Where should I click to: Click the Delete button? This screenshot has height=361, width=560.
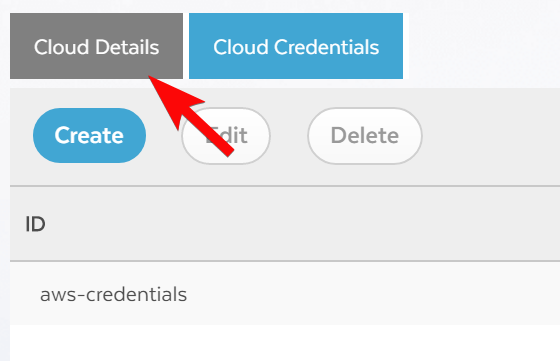click(365, 136)
